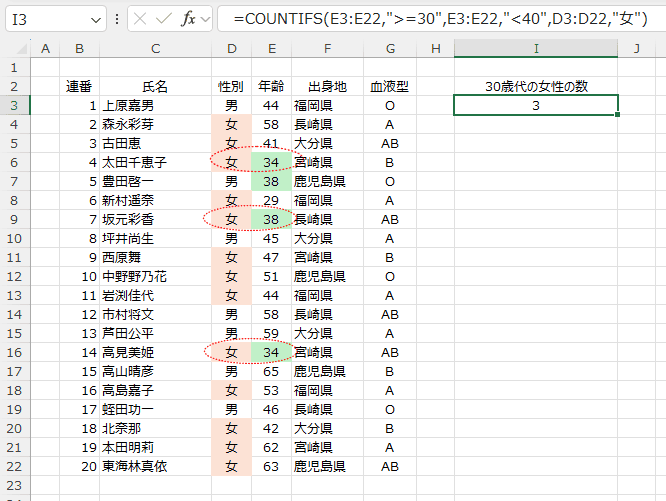
Task: Click the 血液型 header cell
Action: 390,87
